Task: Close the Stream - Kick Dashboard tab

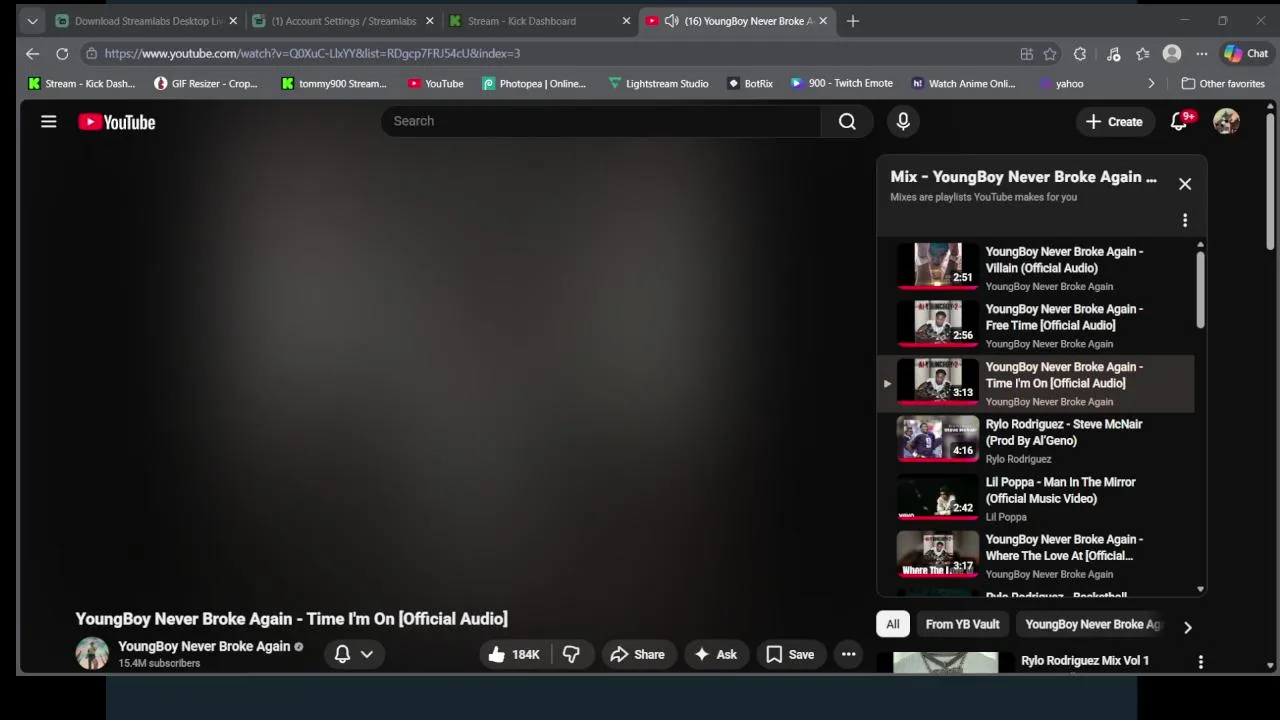Action: [627, 21]
